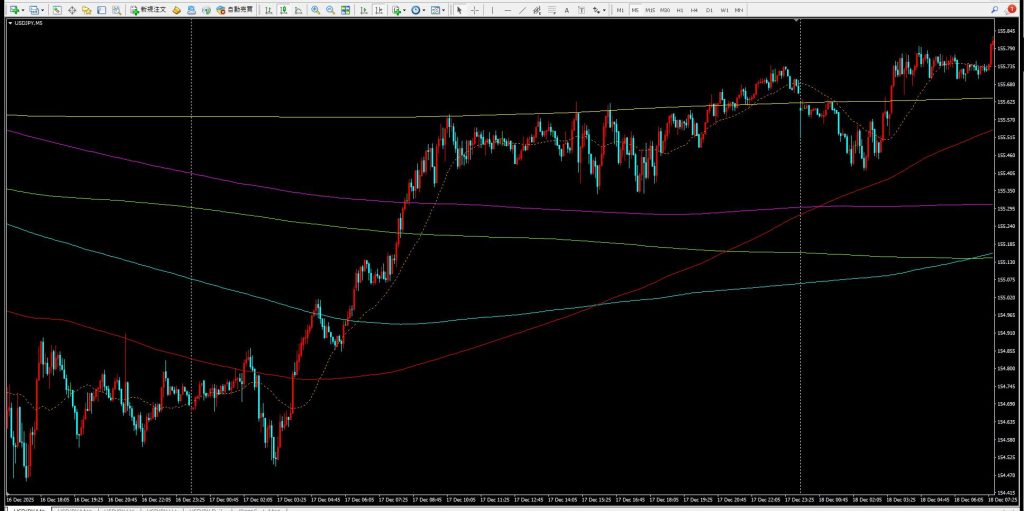Zoom in on the chart
Image resolution: width=1024 pixels, height=511 pixels.
point(315,10)
